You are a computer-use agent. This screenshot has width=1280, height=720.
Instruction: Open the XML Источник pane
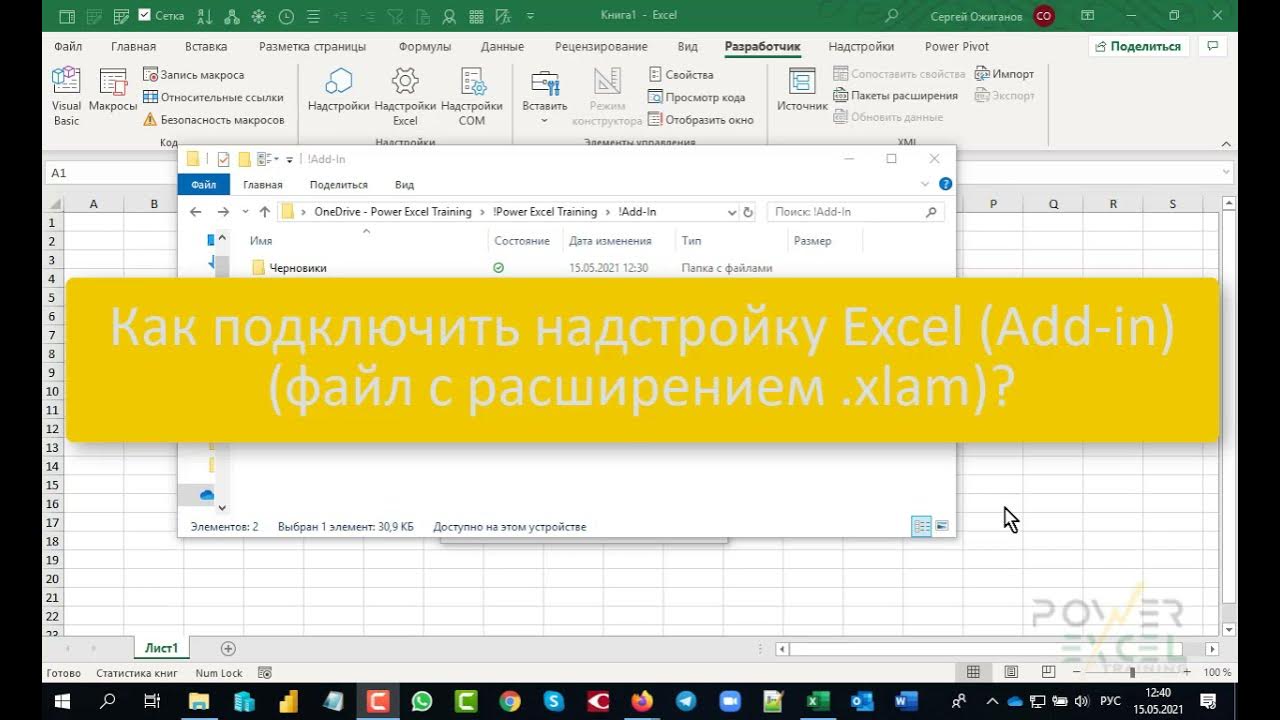pos(802,92)
